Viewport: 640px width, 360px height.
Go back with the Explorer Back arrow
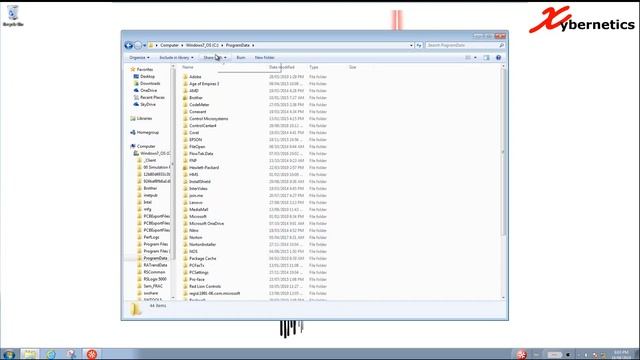point(129,45)
